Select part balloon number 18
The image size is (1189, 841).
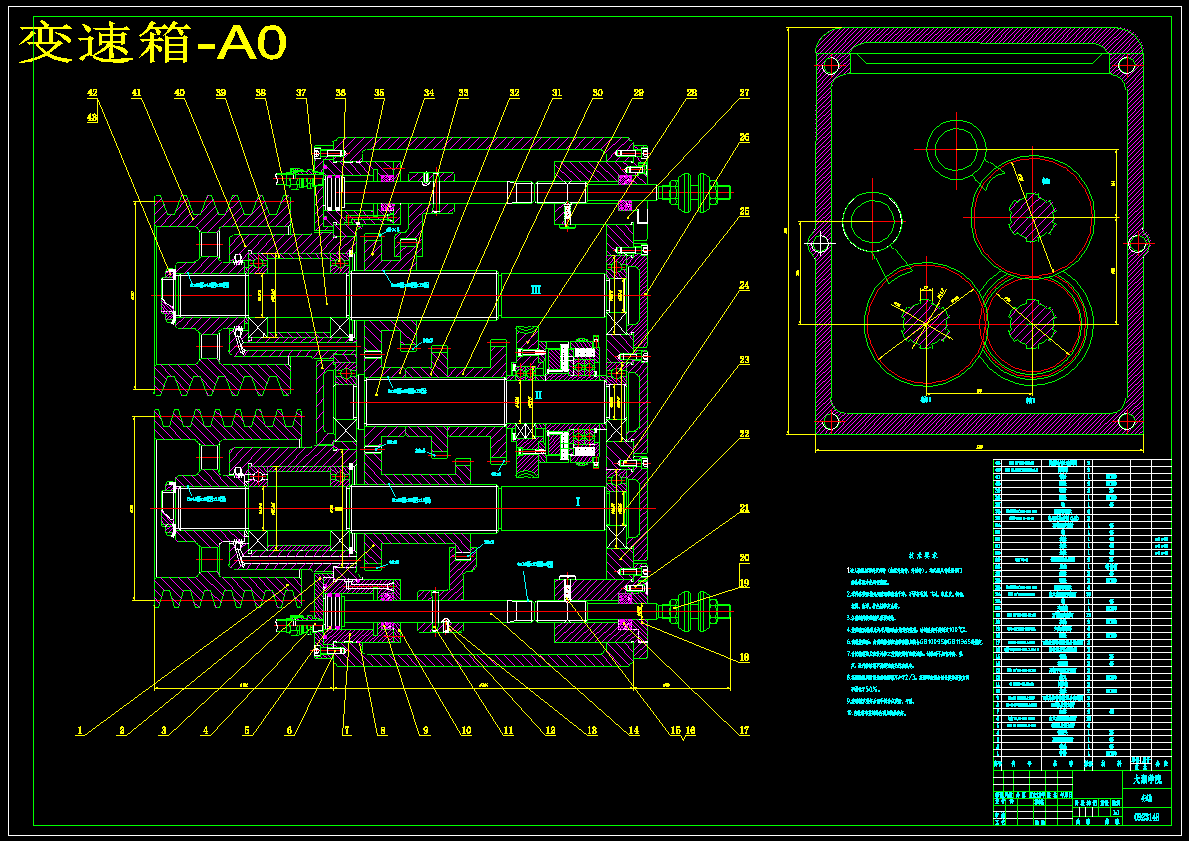744,657
